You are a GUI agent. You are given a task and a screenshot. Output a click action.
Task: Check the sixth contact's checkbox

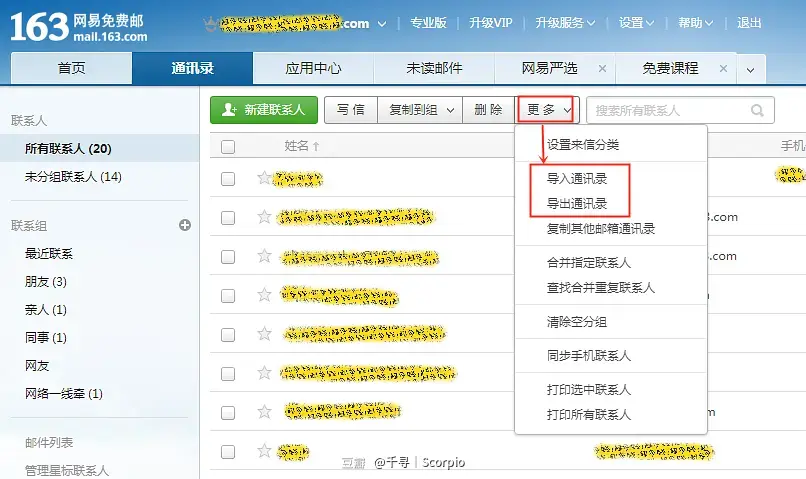tap(228, 374)
